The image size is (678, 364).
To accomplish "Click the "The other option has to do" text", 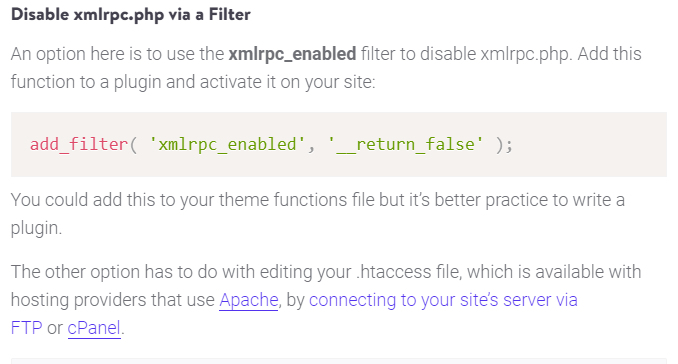I will (114, 272).
